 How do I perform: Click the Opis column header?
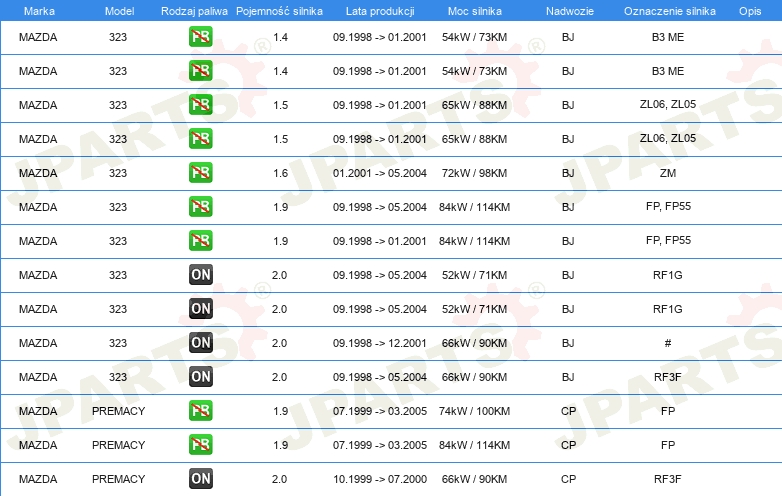tap(750, 11)
